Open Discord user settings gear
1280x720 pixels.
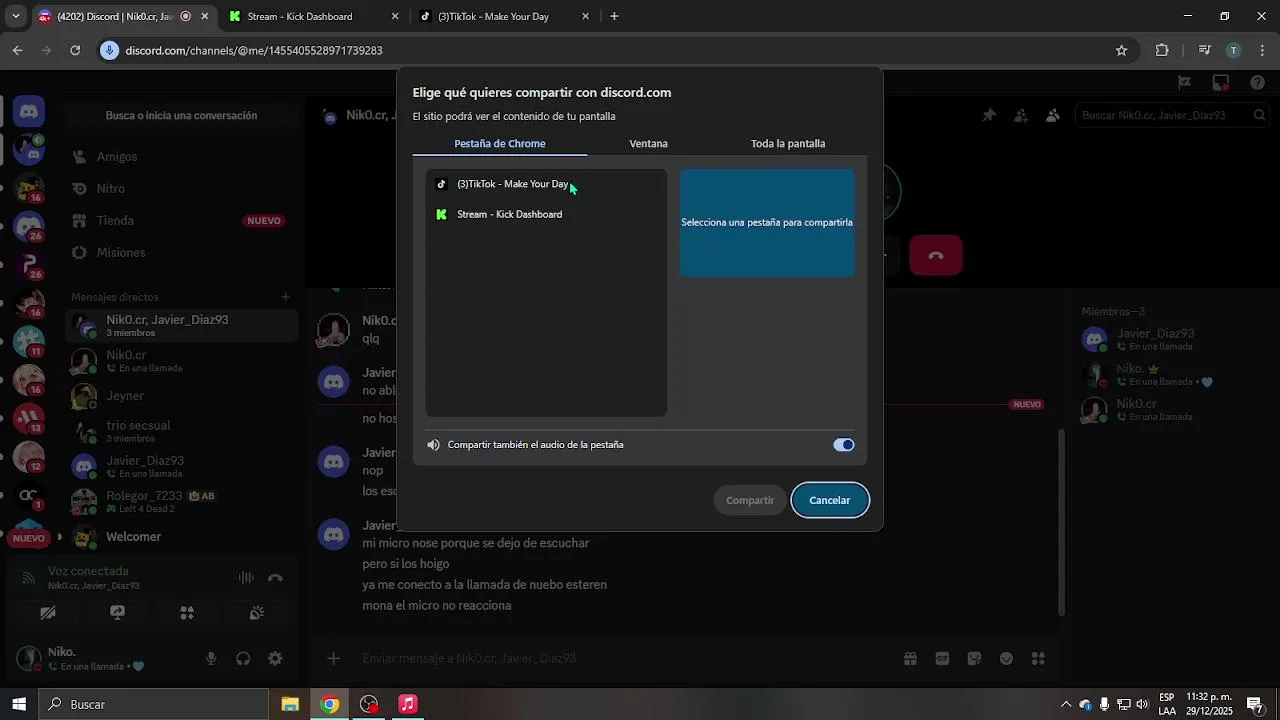point(275,659)
